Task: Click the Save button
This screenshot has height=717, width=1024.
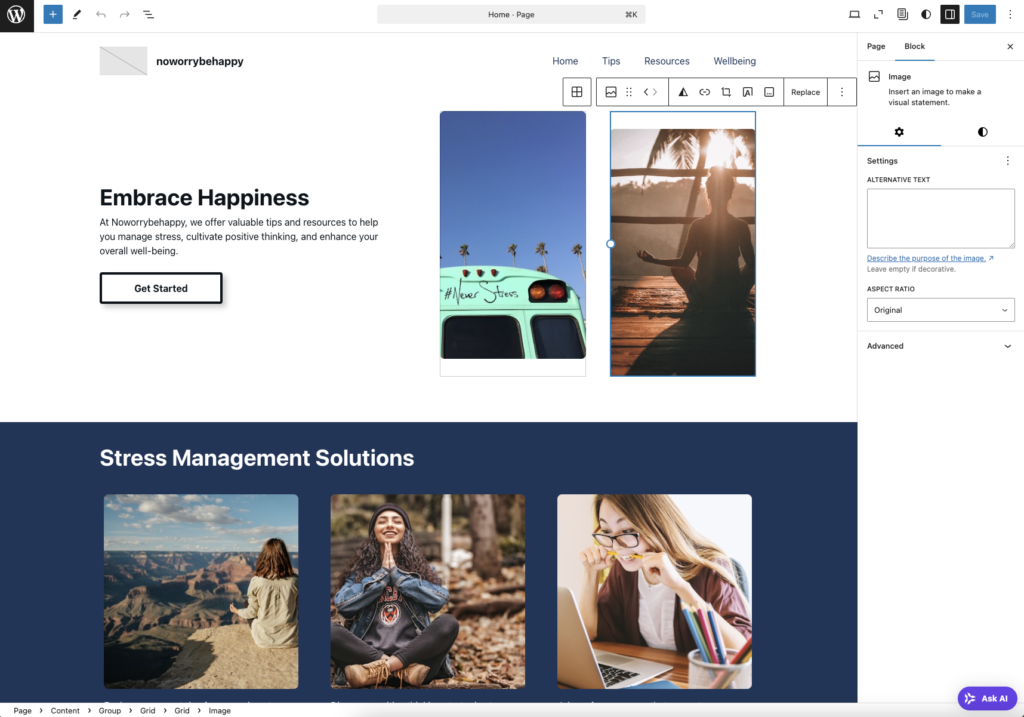Action: 980,14
